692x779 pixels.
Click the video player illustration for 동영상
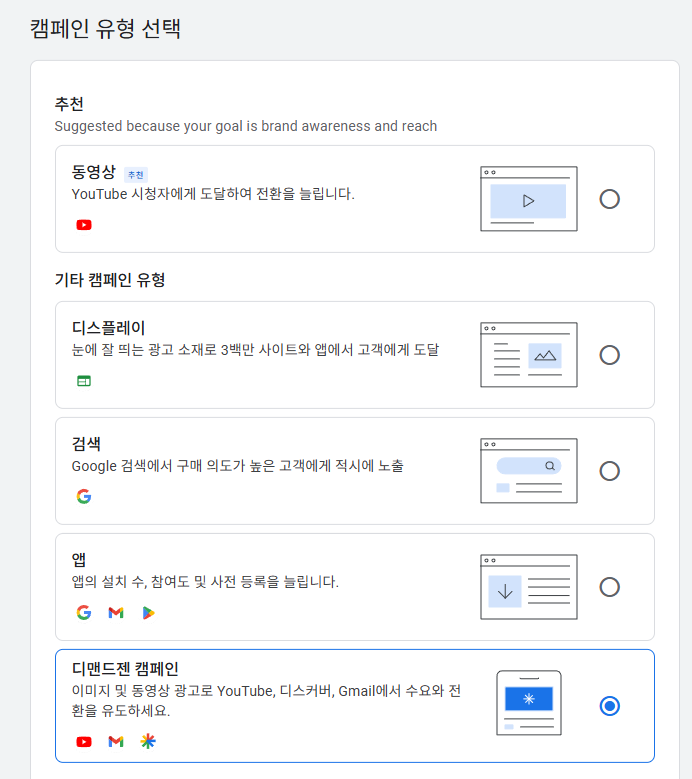tap(529, 199)
